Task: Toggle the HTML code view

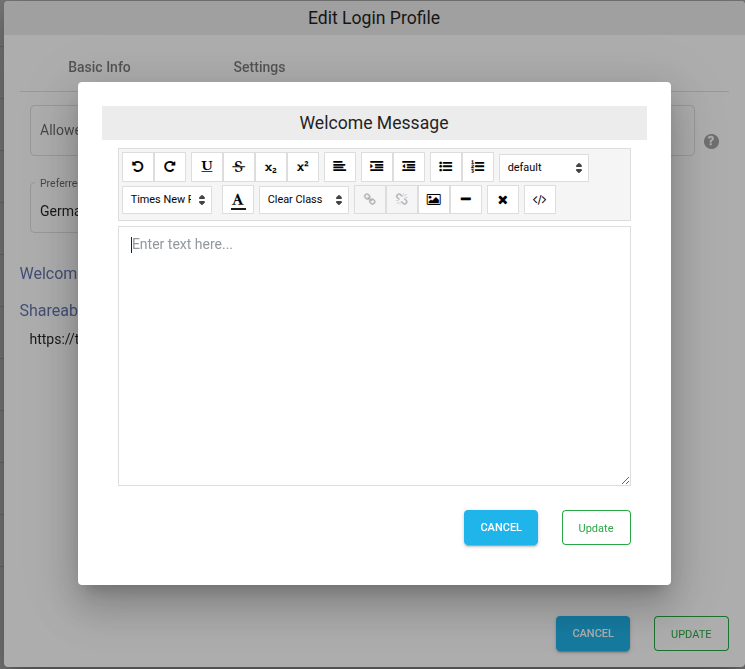Action: [x=540, y=199]
